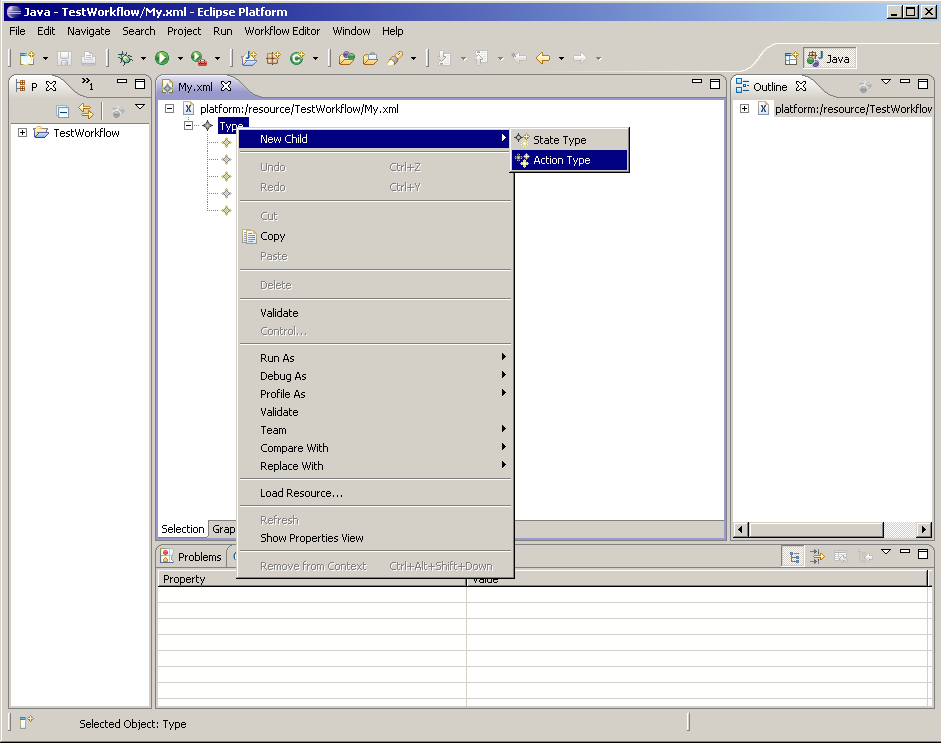This screenshot has width=941, height=743.
Task: Click Collapse All icon in Package Explorer
Action: [63, 112]
